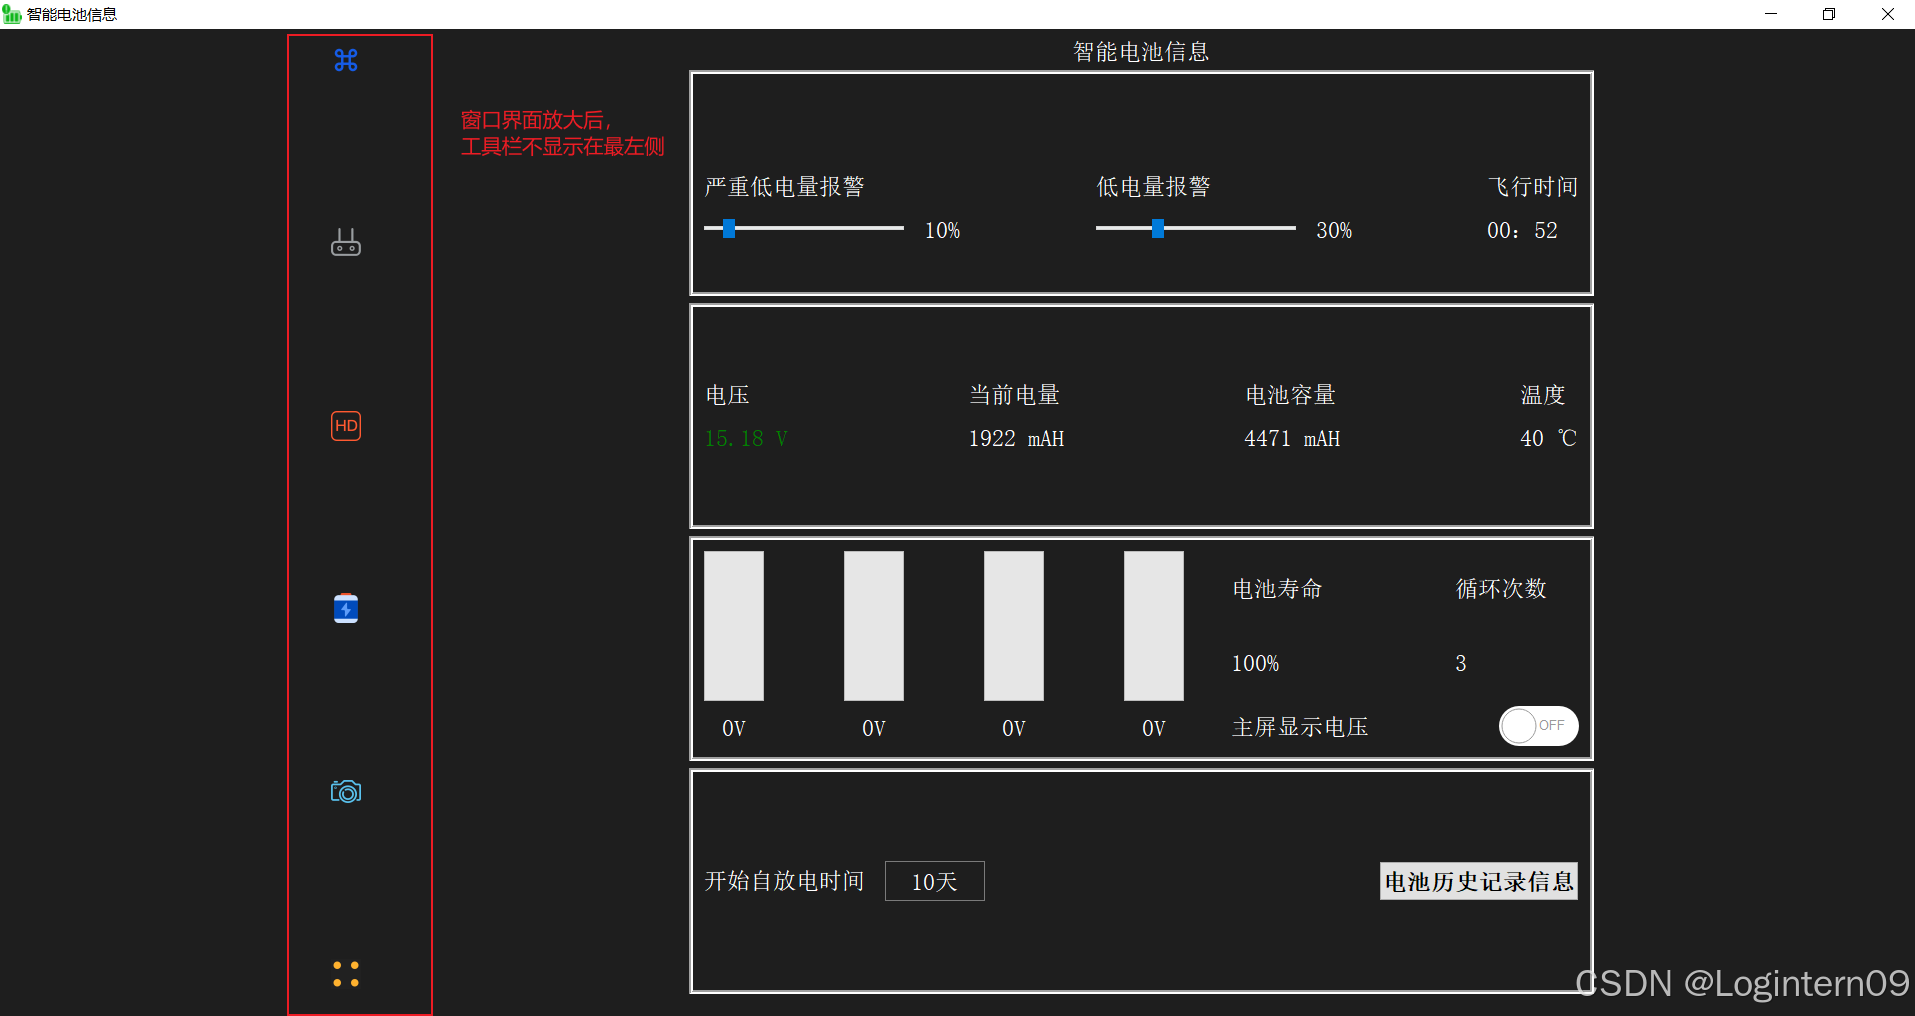
Task: Click the 开始自放电时间 label
Action: tap(784, 881)
